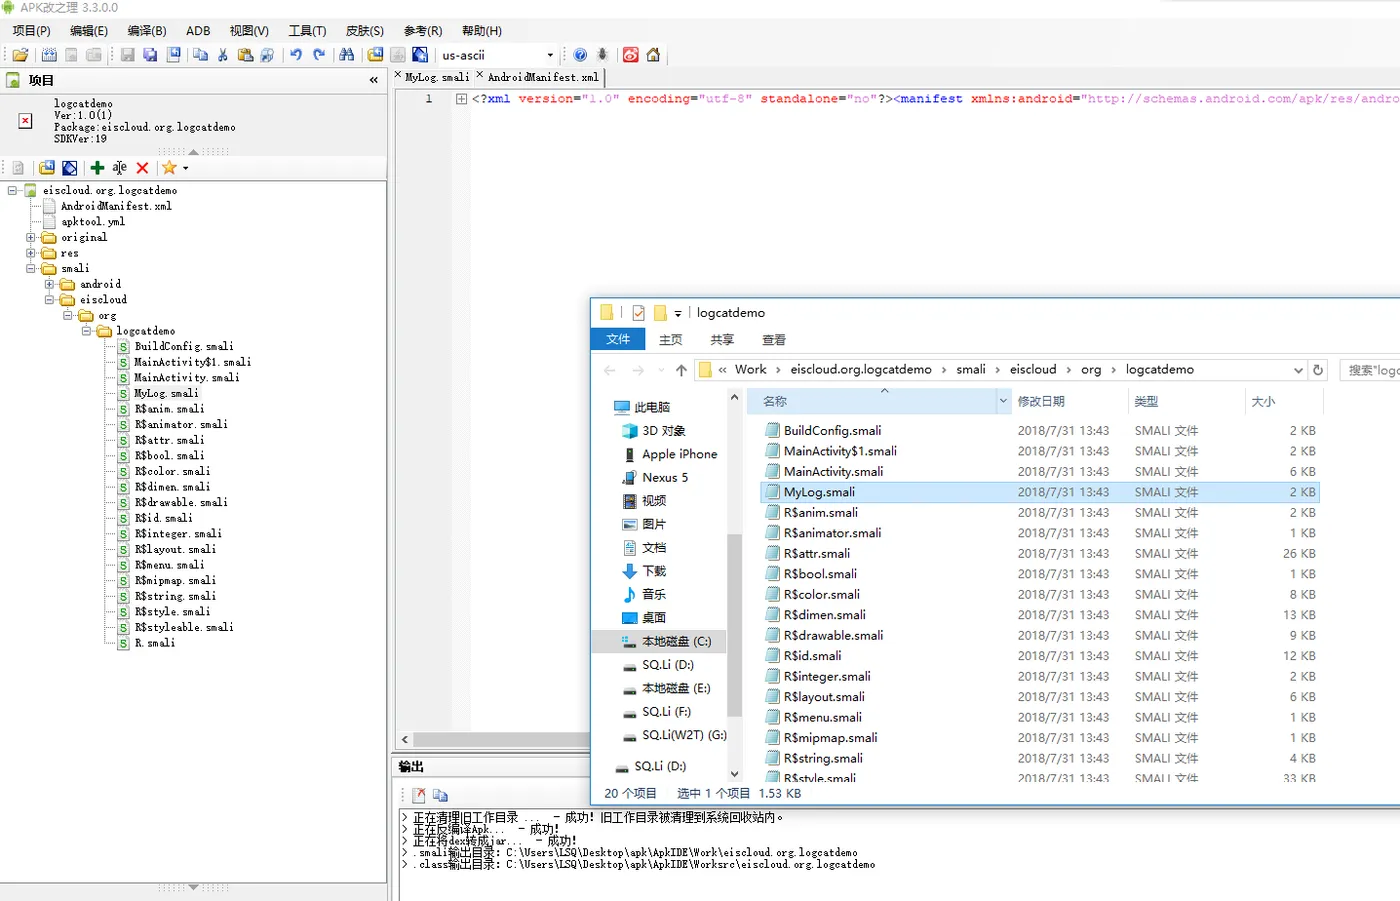The width and height of the screenshot is (1400, 901).
Task: Open the 皮肤(S) menu
Action: tap(364, 31)
